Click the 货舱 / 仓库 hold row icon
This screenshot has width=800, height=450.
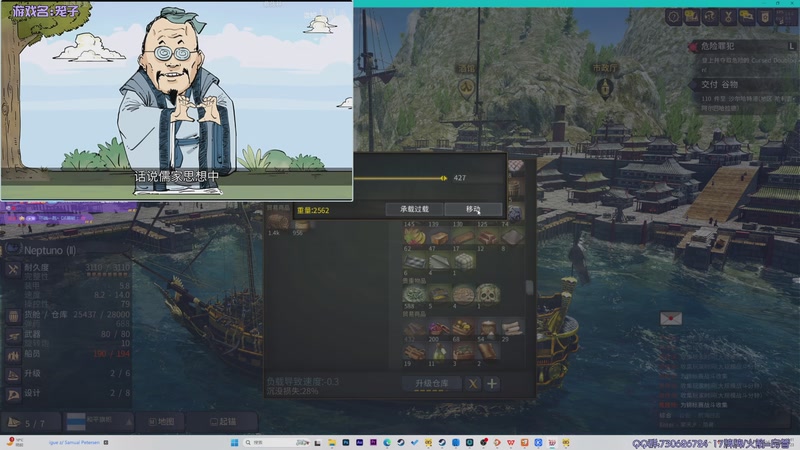click(13, 316)
